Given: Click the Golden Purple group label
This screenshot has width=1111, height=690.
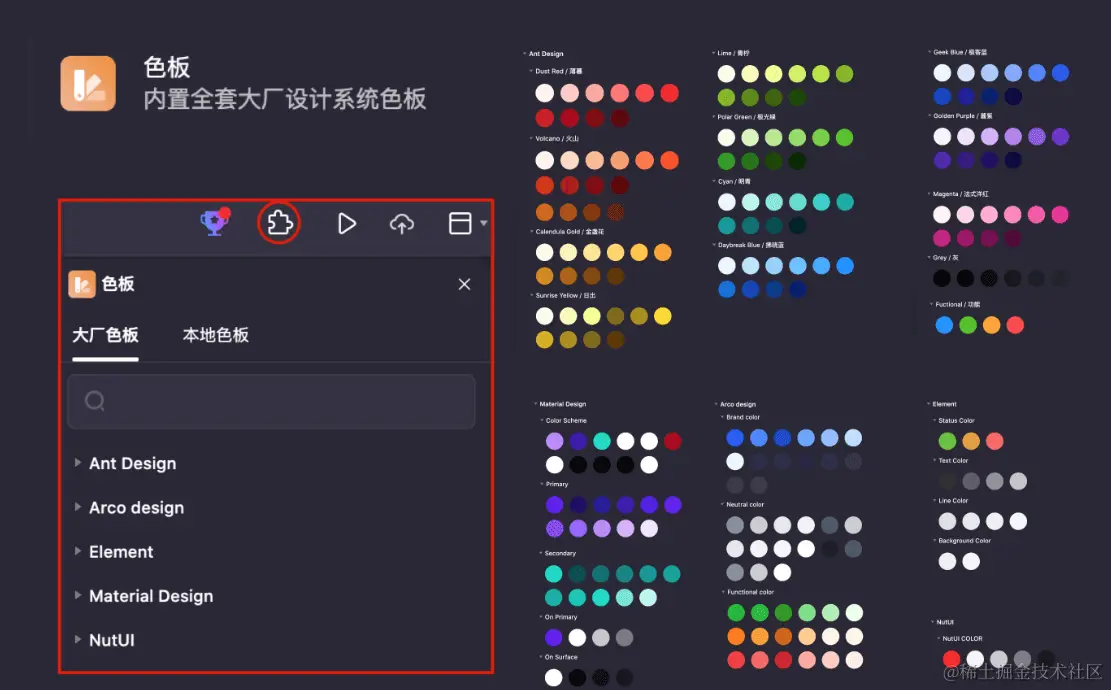Looking at the screenshot, I should 962,115.
